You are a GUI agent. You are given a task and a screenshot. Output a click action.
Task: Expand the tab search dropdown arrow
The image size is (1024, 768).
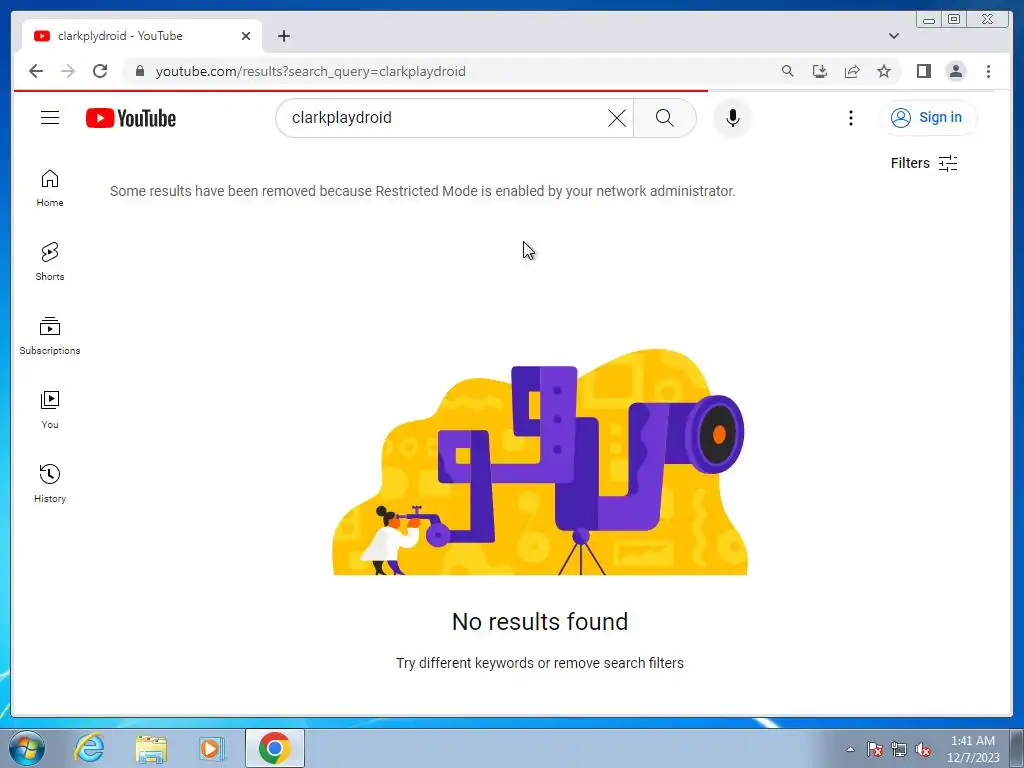click(893, 36)
